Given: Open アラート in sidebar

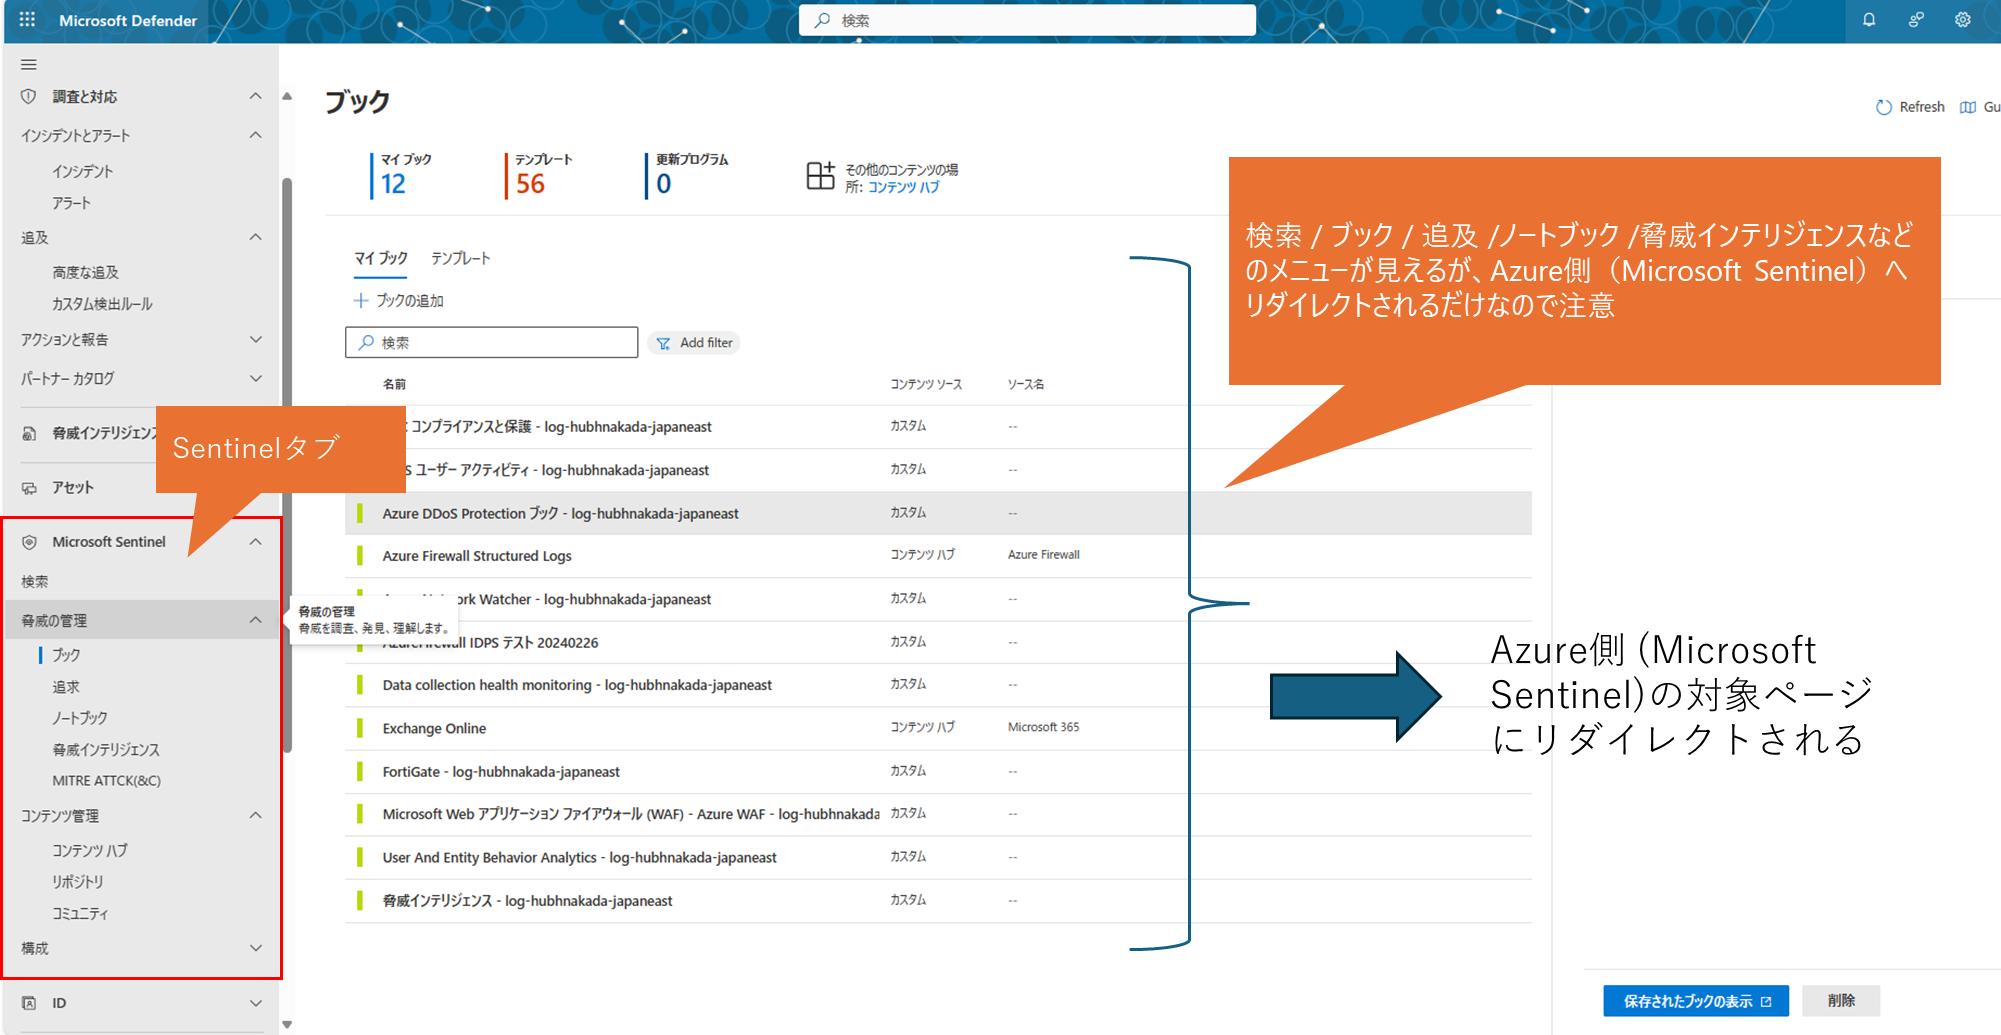Looking at the screenshot, I should click(71, 203).
